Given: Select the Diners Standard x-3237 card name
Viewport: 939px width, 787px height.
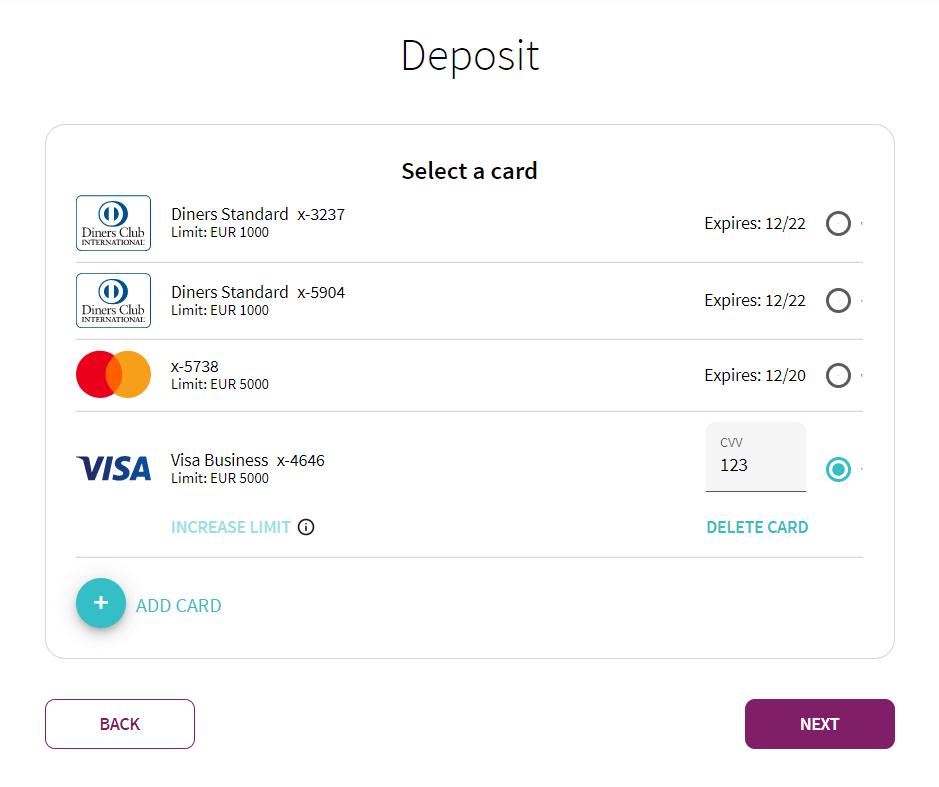Looking at the screenshot, I should click(258, 214).
